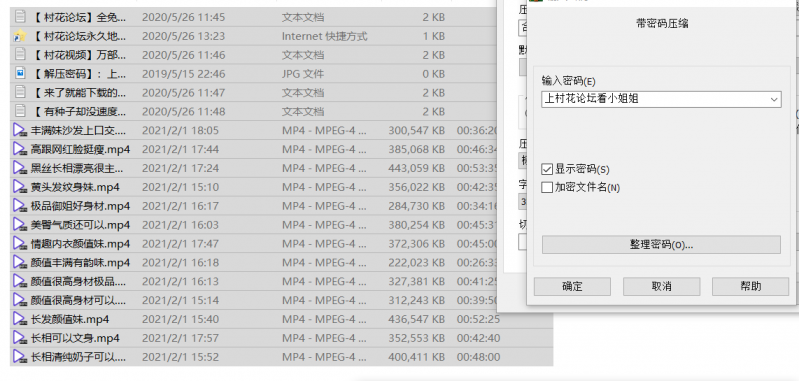Uncheck the 显示密码 checkbox

click(547, 169)
